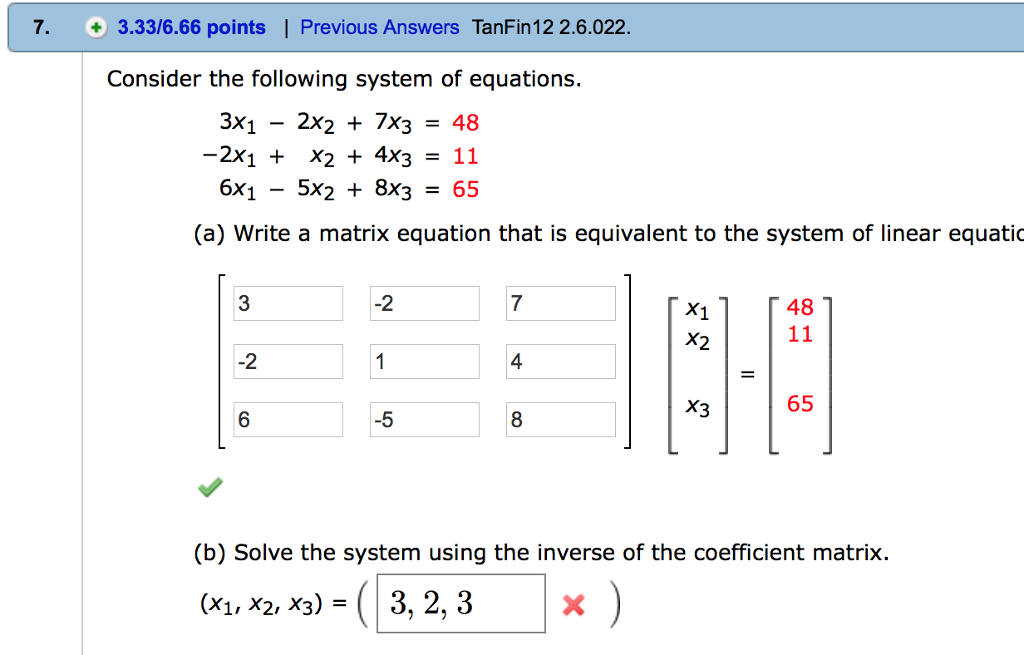This screenshot has height=655, width=1024.
Task: Select the matrix cell containing -5
Action: coord(423,419)
